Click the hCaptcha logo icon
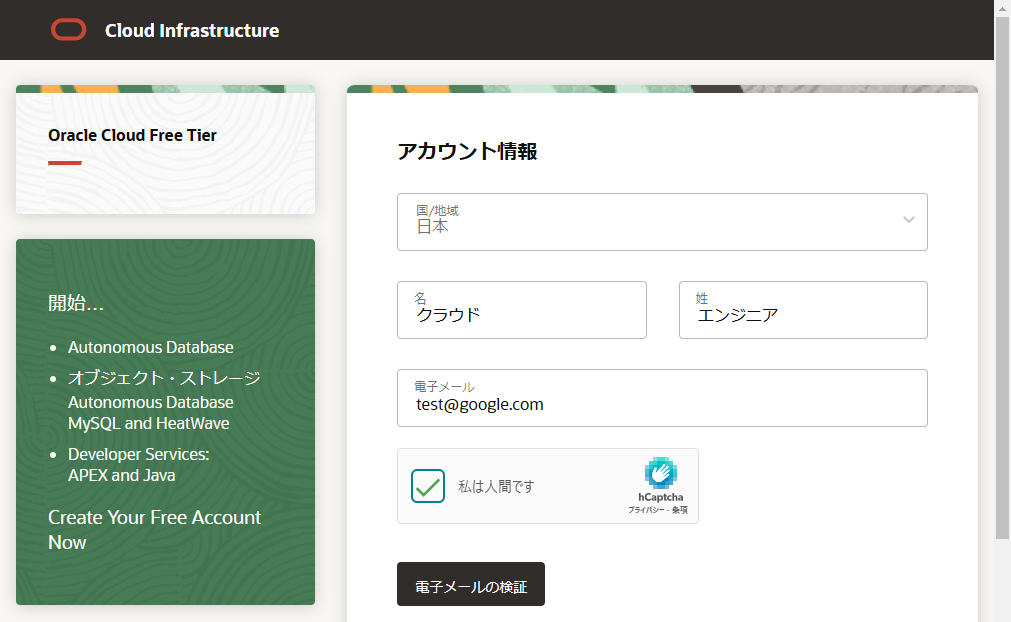This screenshot has height=622, width=1011. tap(660, 473)
